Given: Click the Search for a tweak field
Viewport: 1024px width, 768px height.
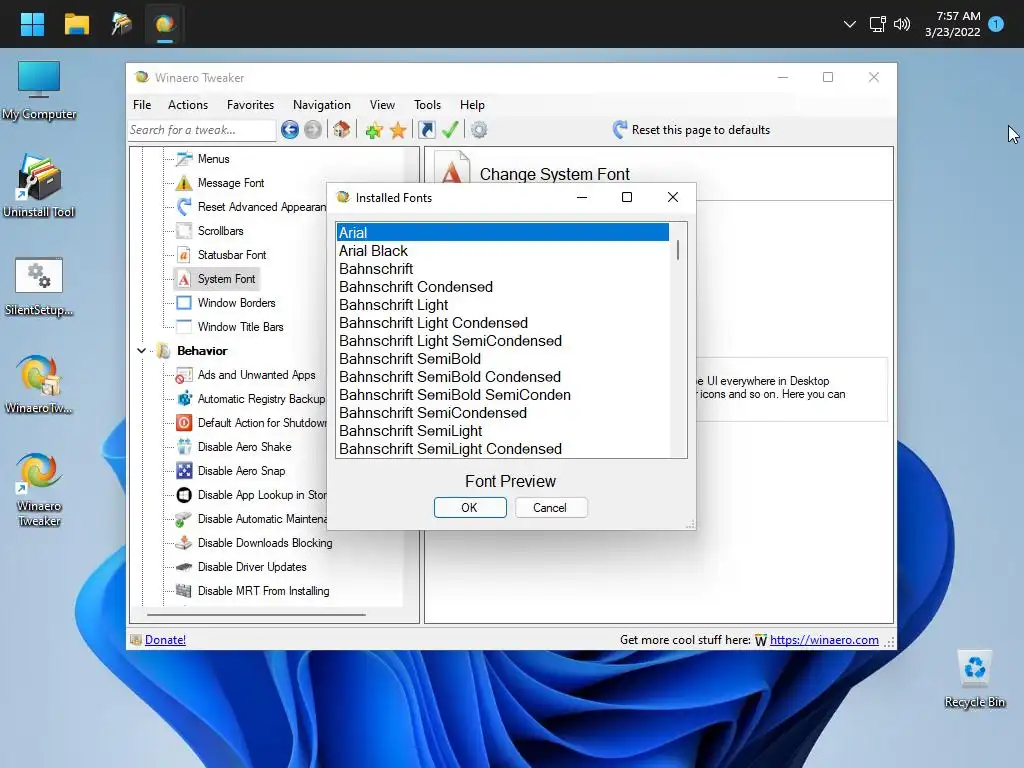Looking at the screenshot, I should [201, 130].
